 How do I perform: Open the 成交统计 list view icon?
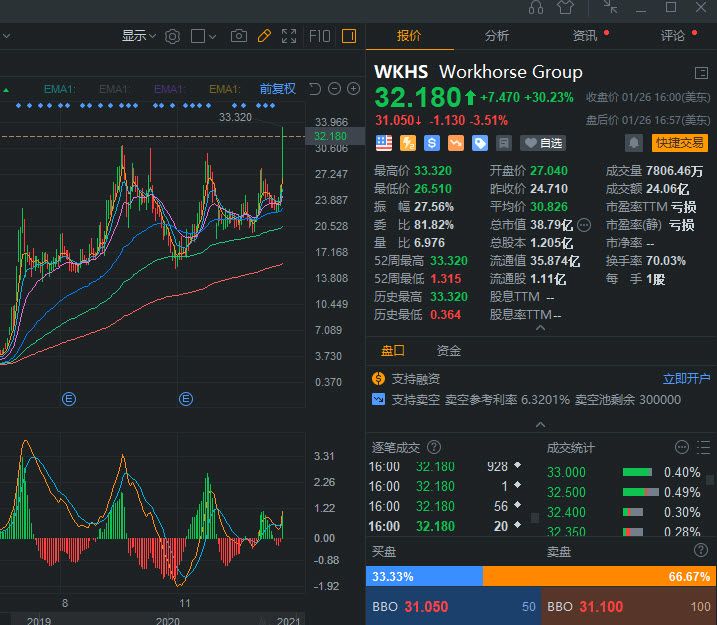pos(703,447)
